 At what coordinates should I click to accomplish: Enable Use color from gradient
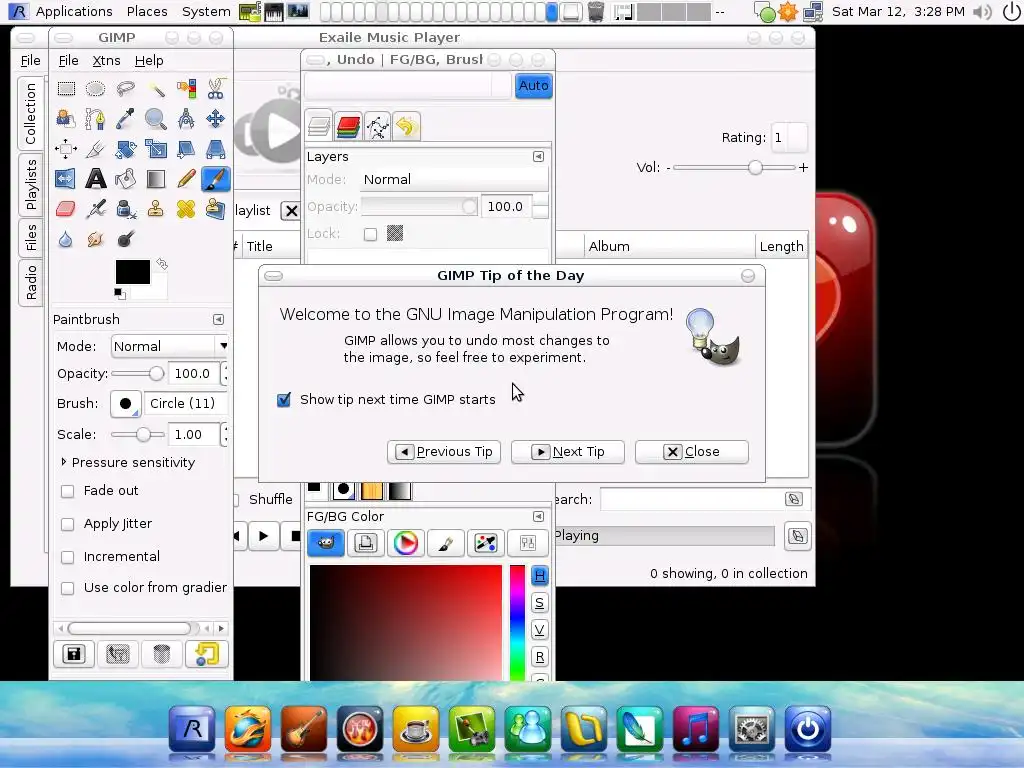(x=67, y=588)
